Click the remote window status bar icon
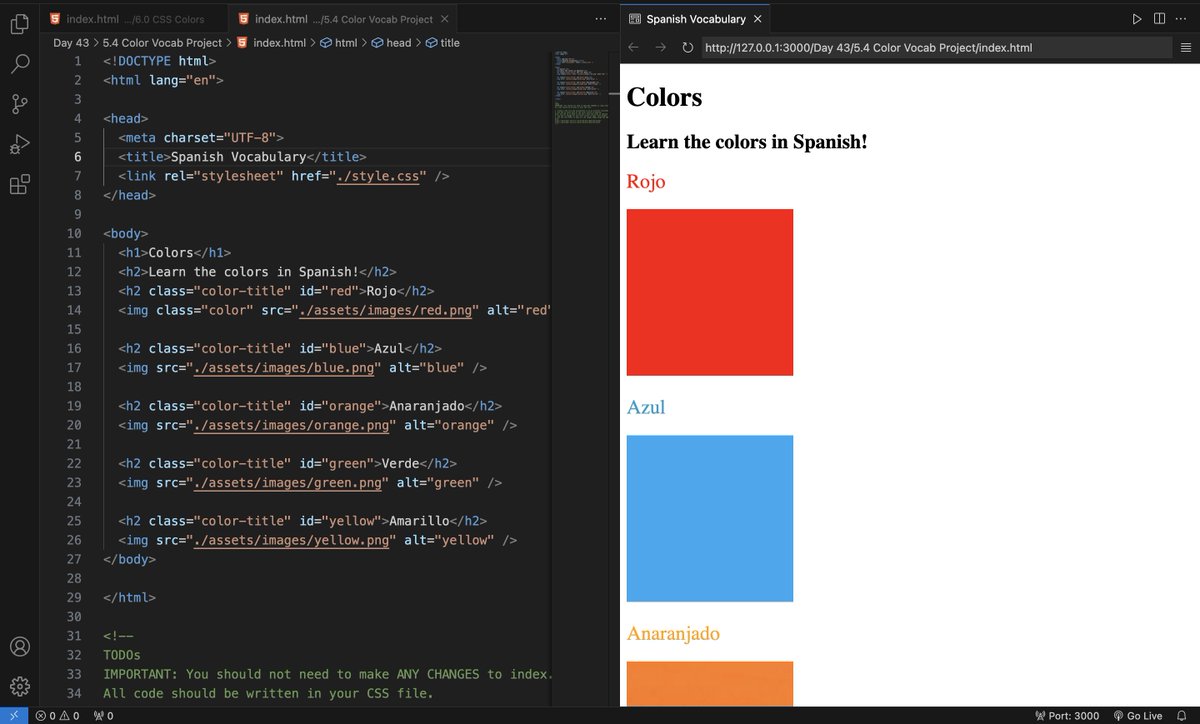The width and height of the screenshot is (1200, 724). (13, 716)
